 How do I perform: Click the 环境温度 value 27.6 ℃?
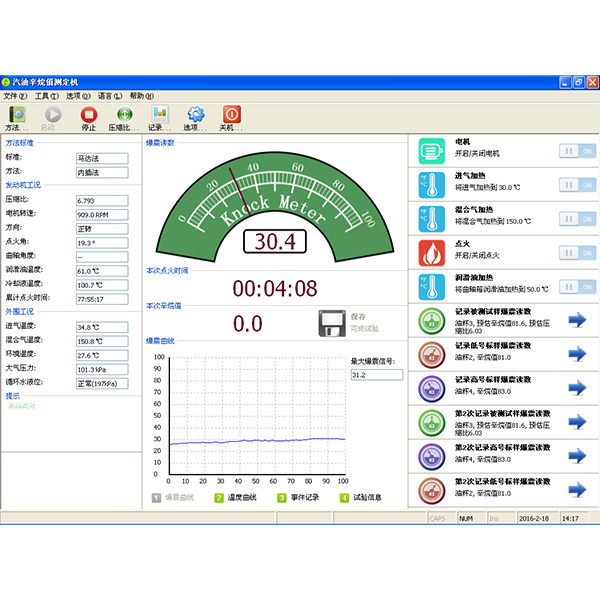pyautogui.click(x=102, y=355)
